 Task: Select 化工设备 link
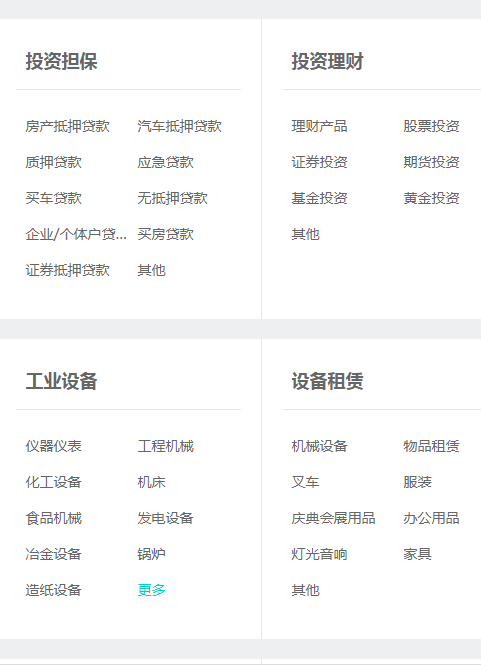click(x=54, y=482)
